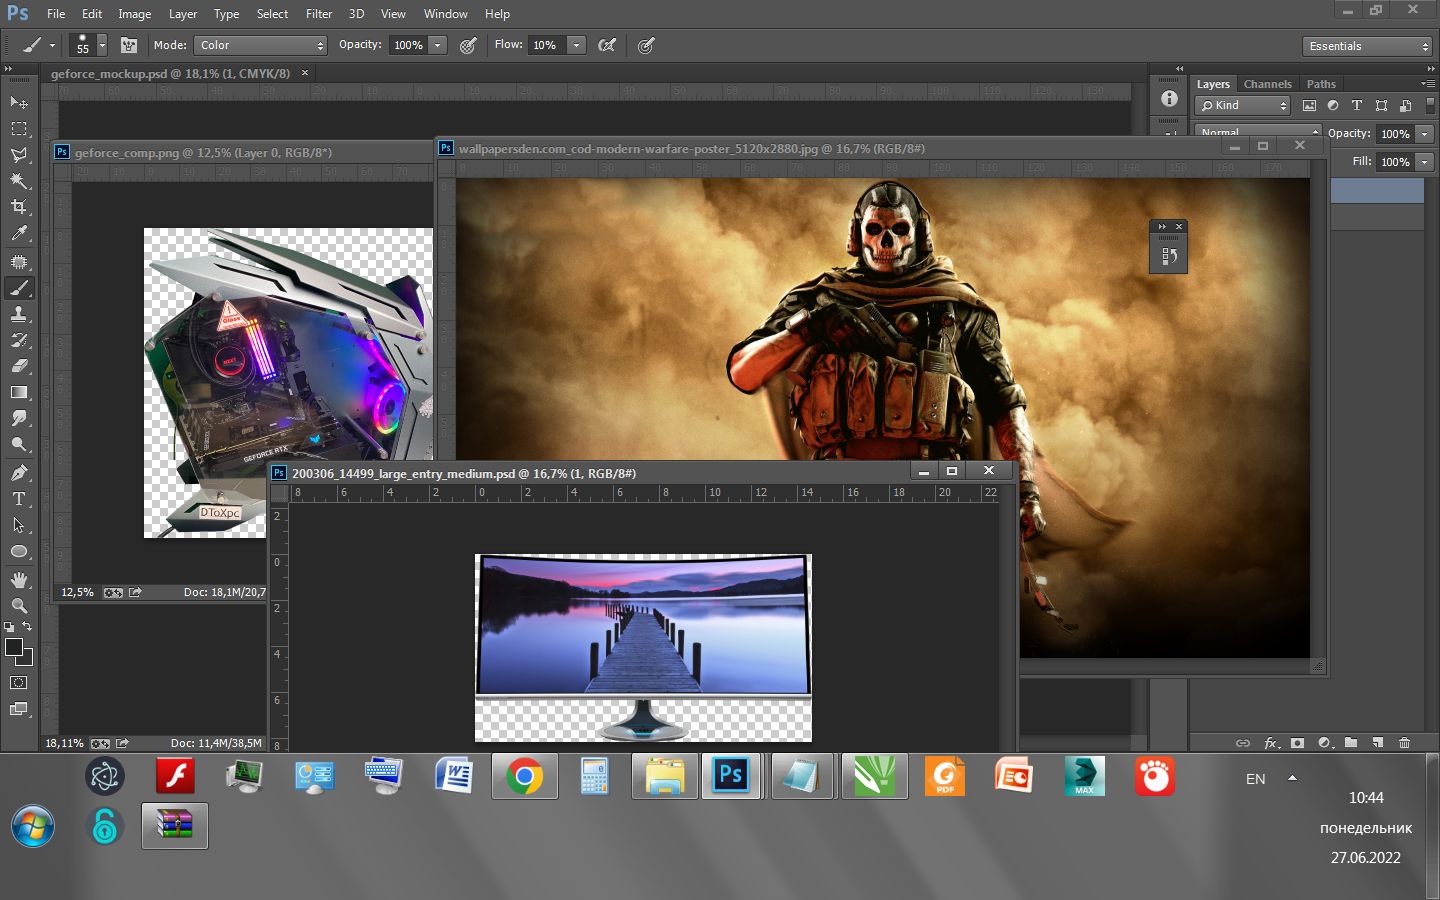Image resolution: width=1440 pixels, height=900 pixels.
Task: Select the Gradient tool
Action: (19, 392)
